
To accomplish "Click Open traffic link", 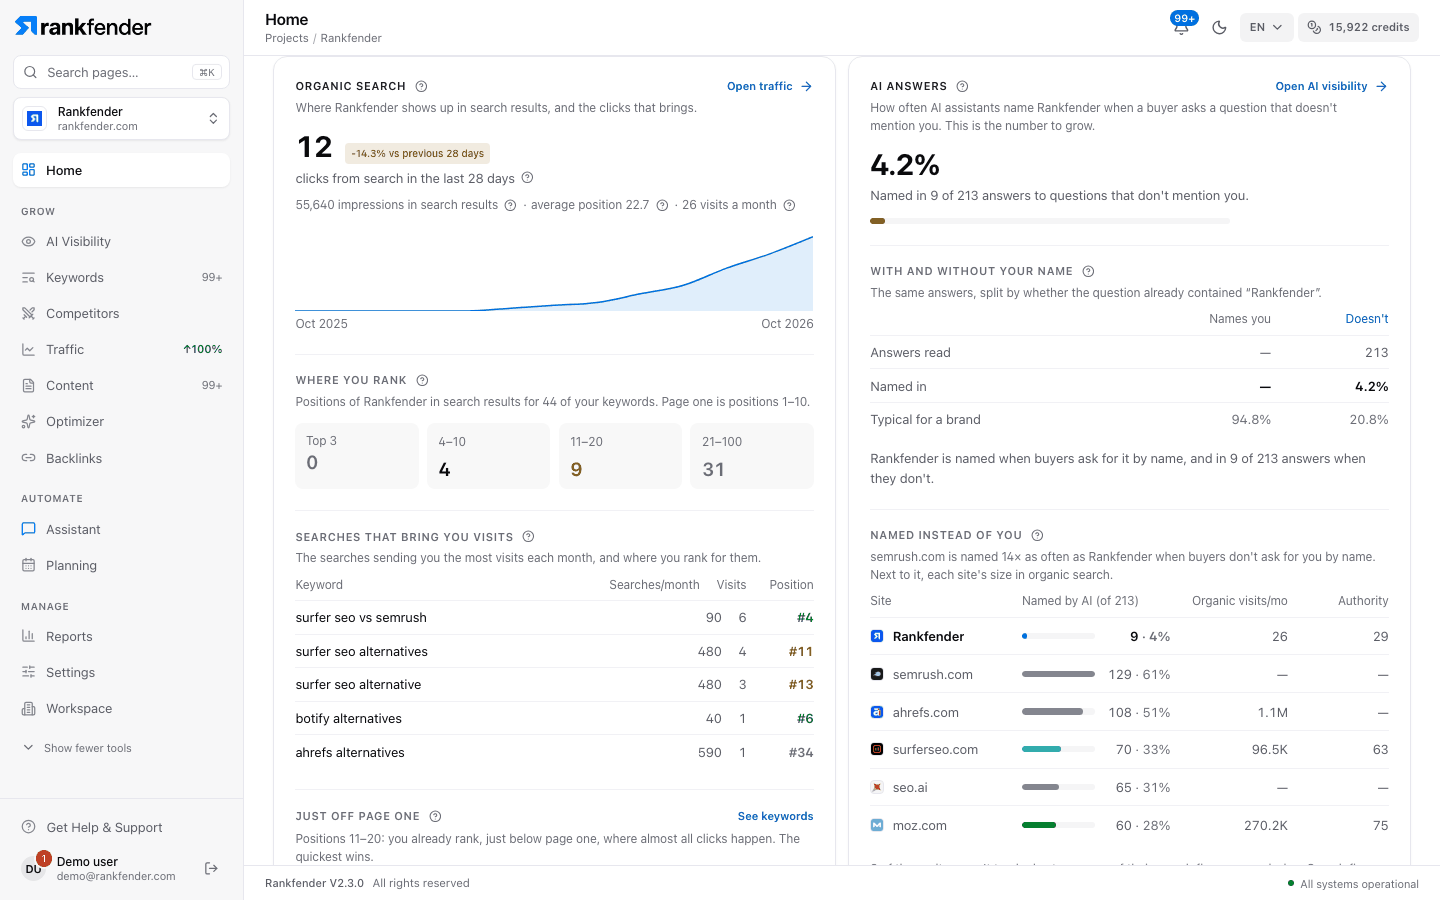I will coord(769,86).
